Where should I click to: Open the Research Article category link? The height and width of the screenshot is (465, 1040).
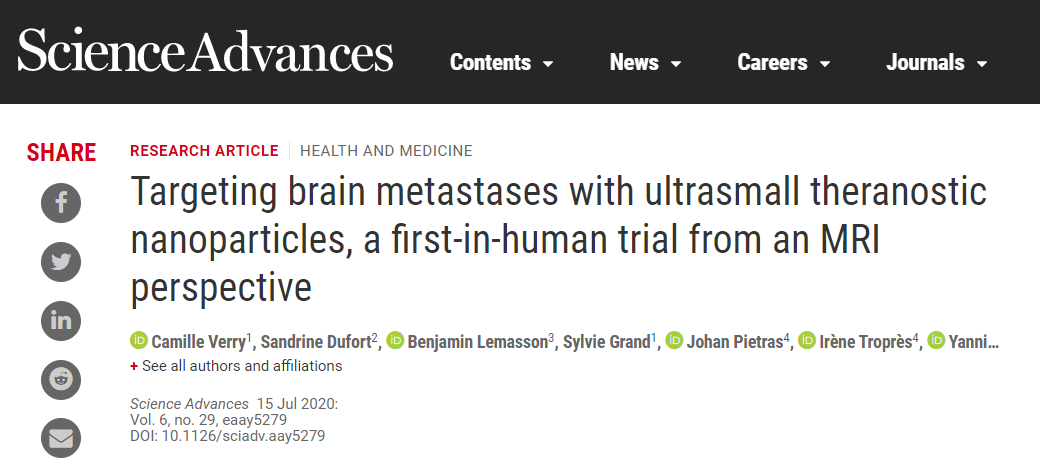click(204, 151)
